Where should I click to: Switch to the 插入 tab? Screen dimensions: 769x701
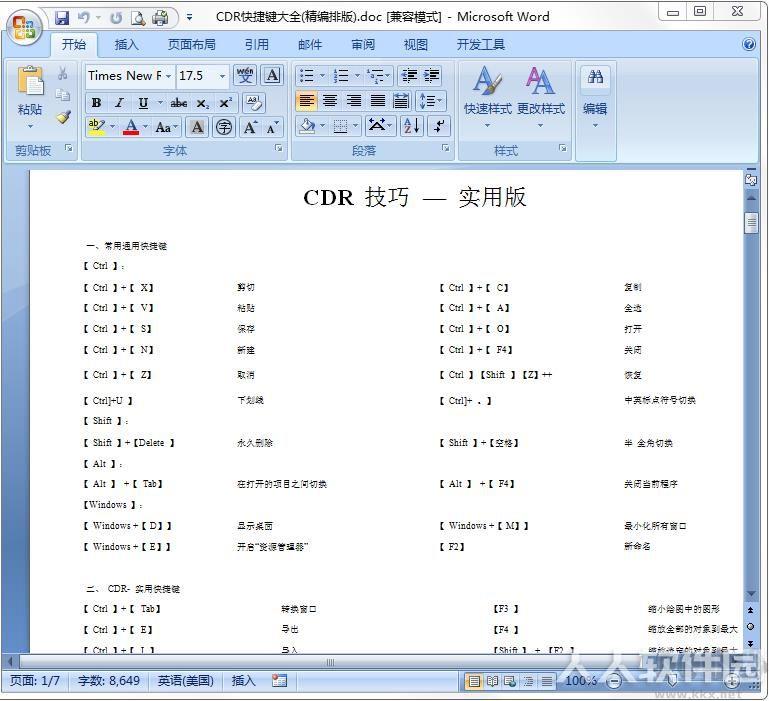pos(126,45)
